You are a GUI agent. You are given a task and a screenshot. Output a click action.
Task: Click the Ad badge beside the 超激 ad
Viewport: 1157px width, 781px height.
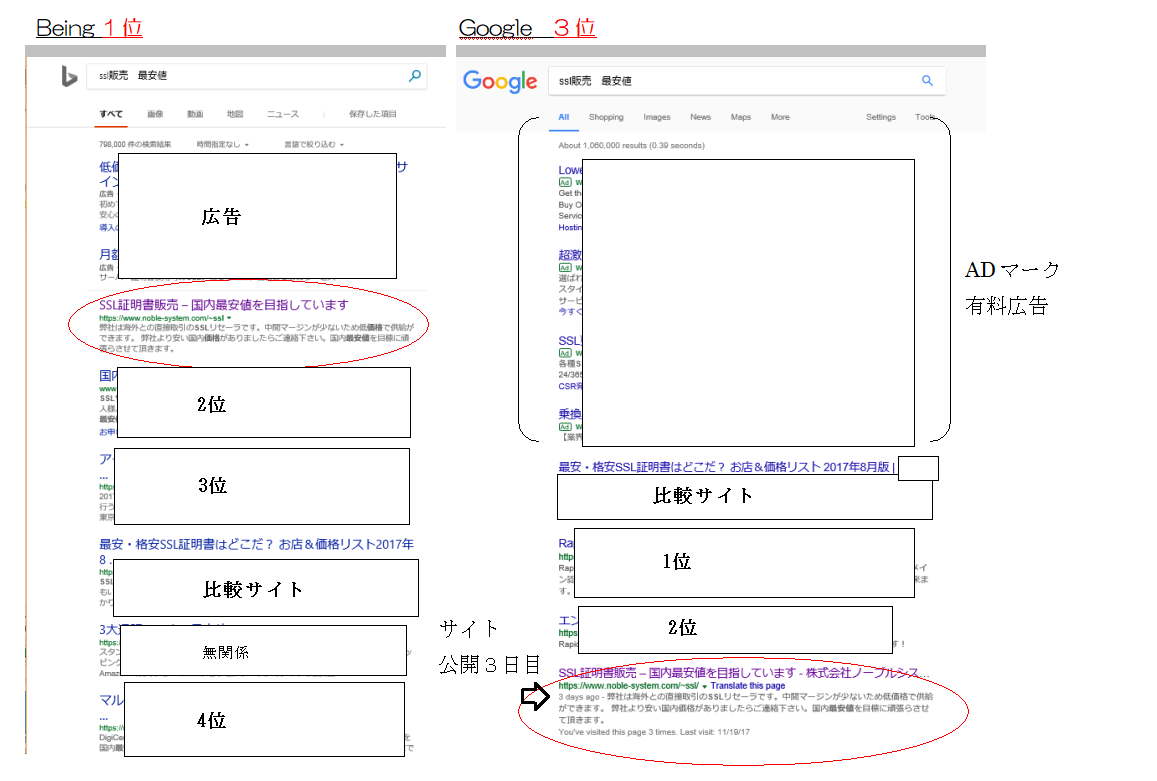pyautogui.click(x=563, y=269)
